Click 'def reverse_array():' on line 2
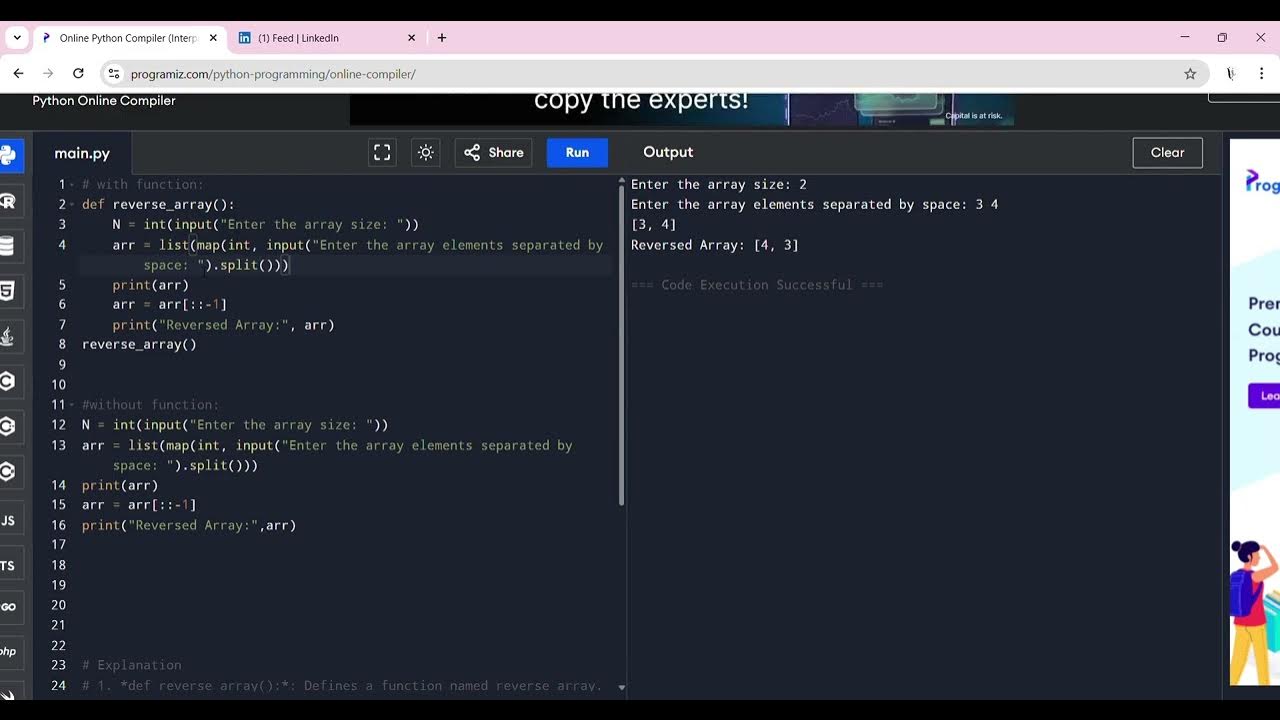Screen dimensions: 1280x720 (158, 204)
